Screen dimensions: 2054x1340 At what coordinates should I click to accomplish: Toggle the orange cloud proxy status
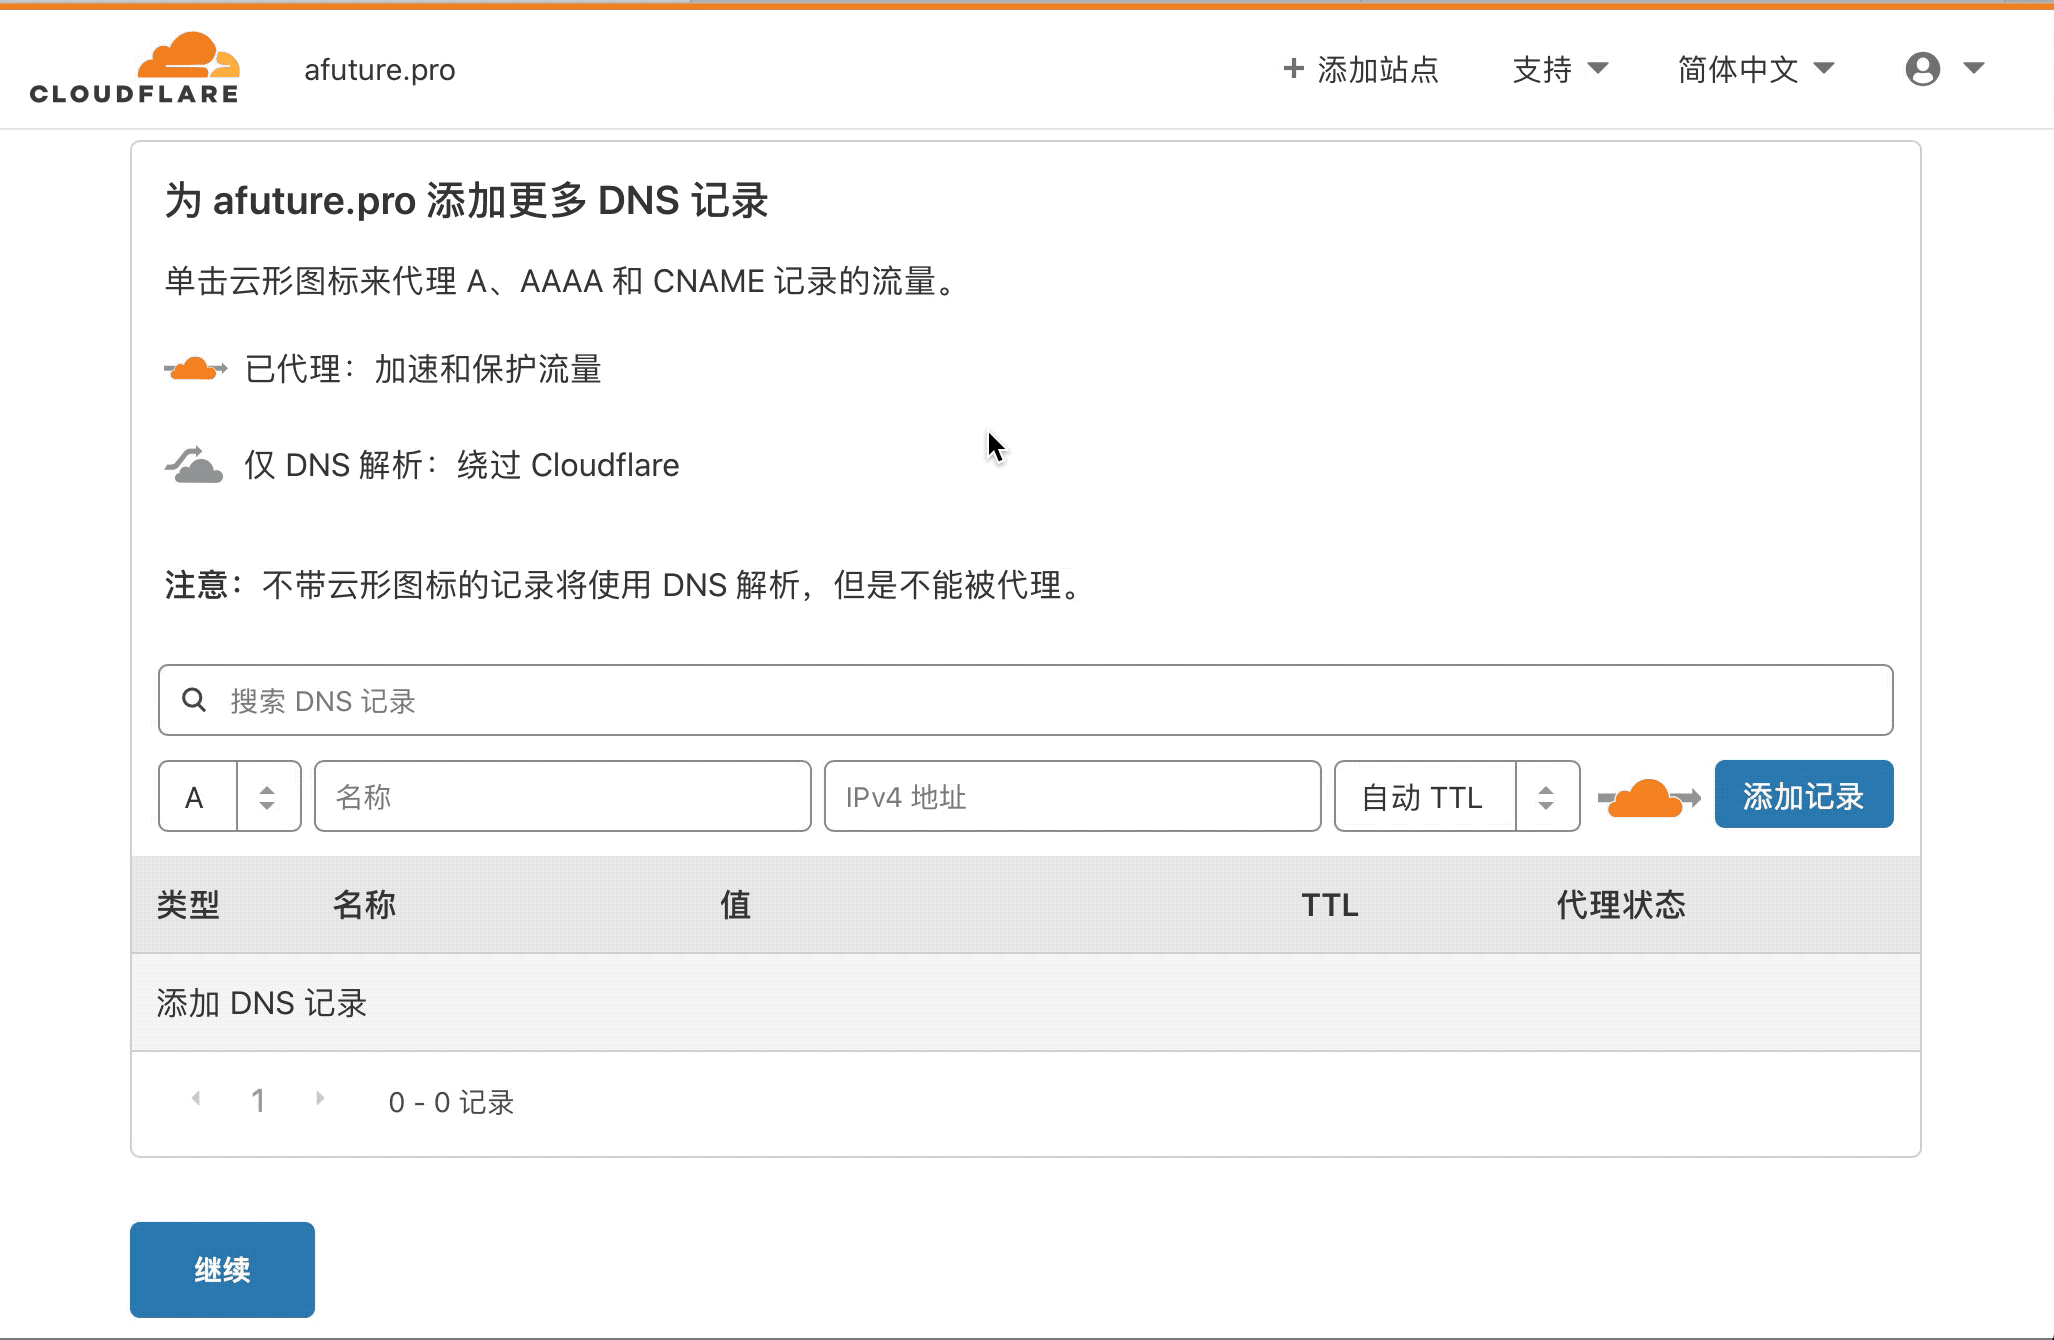point(1649,798)
